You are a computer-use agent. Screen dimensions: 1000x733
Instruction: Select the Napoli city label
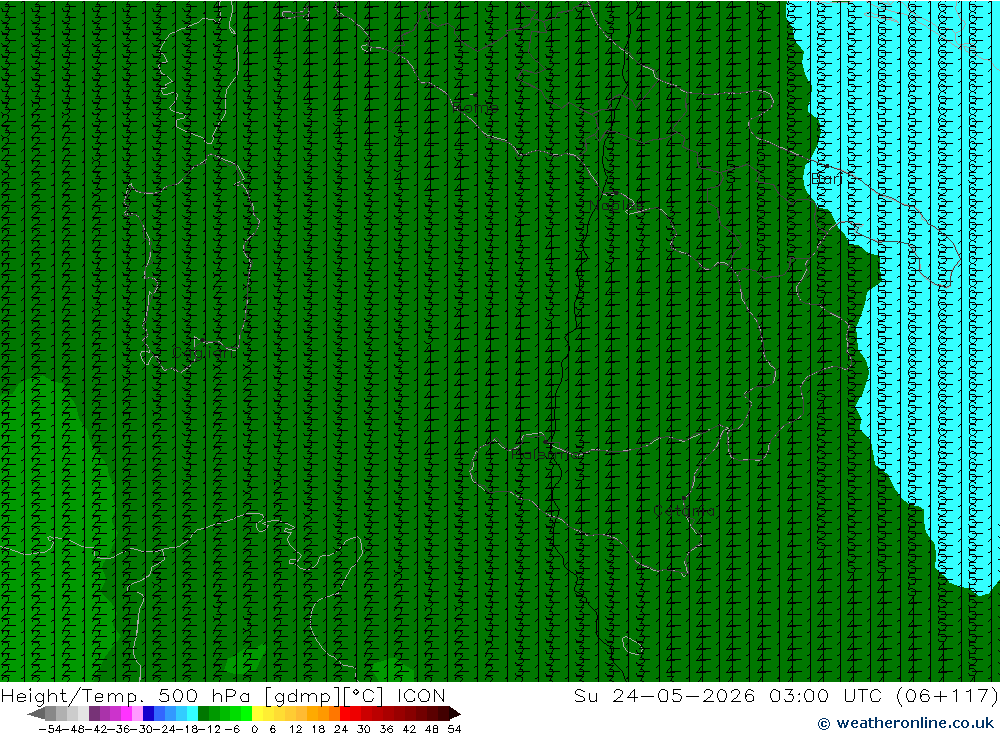tap(613, 205)
